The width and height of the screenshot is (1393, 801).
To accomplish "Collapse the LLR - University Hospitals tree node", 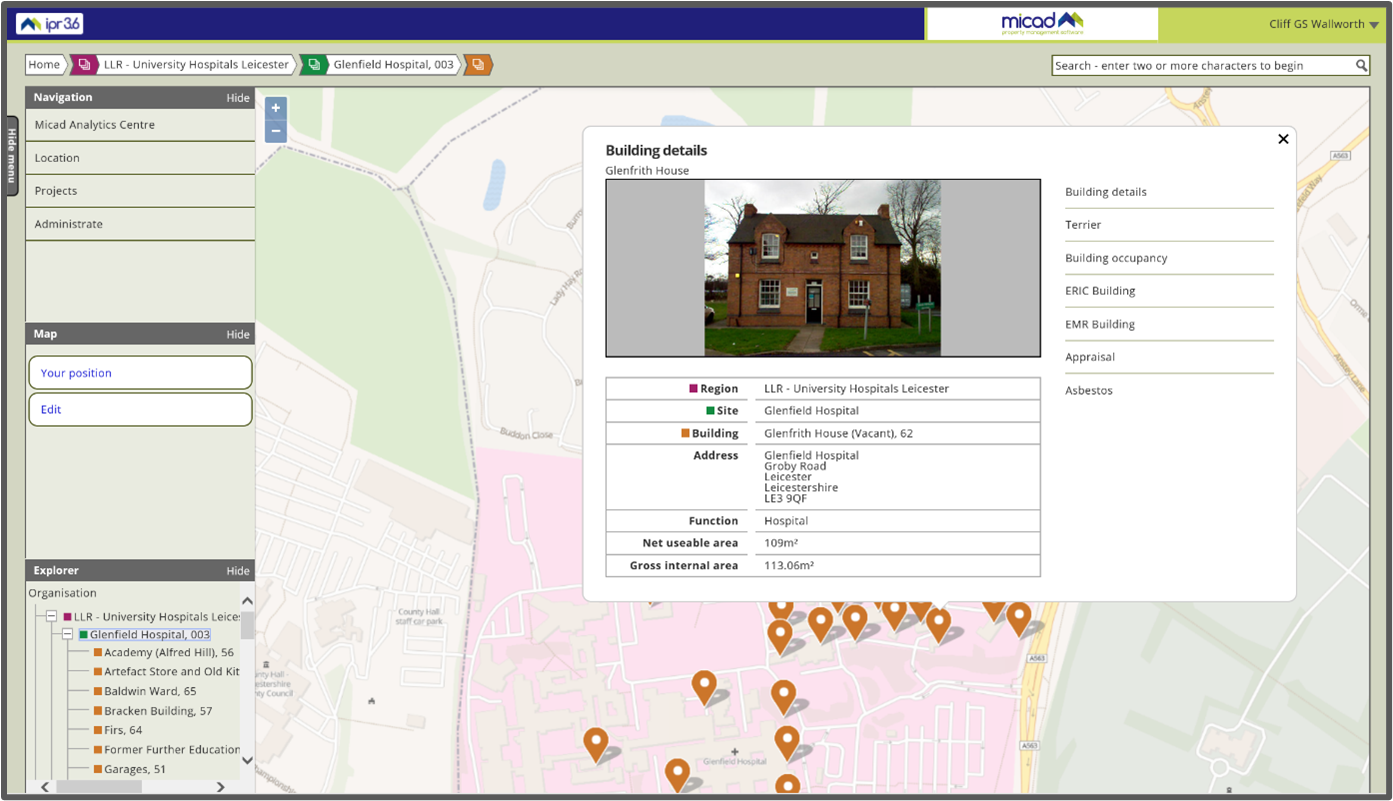I will point(51,617).
